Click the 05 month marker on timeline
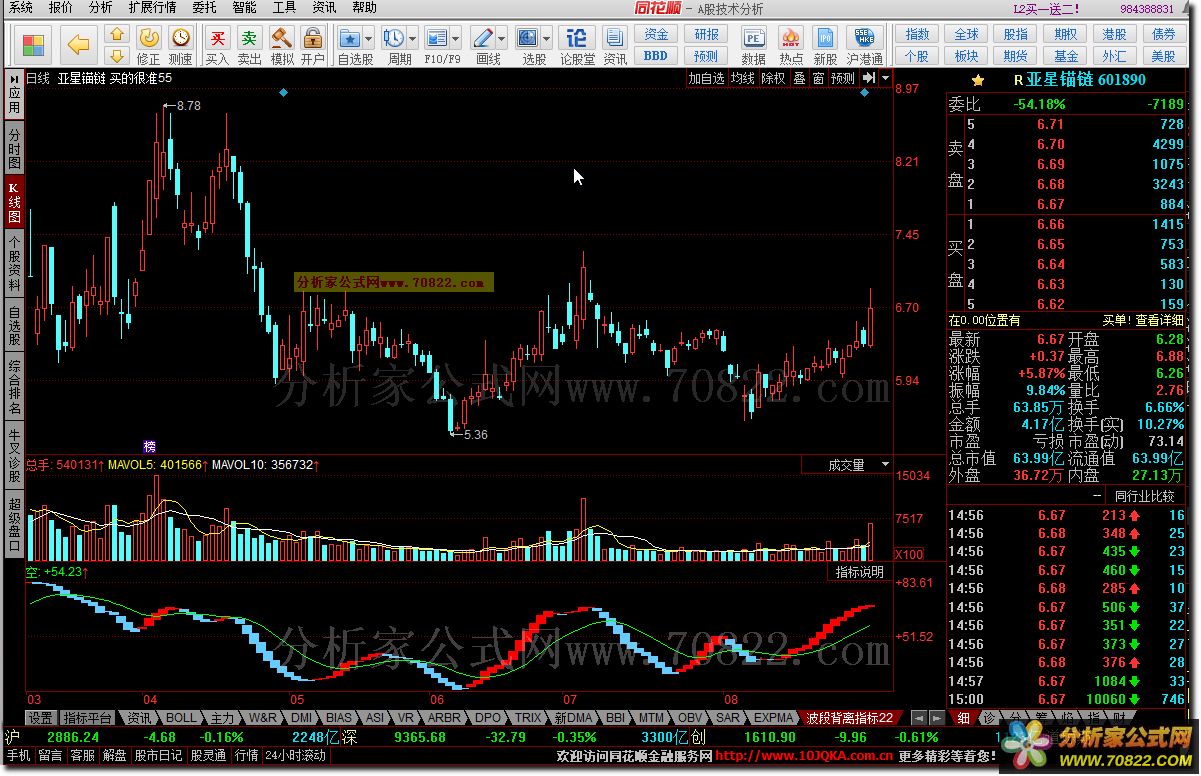1201x776 pixels. pos(297,699)
